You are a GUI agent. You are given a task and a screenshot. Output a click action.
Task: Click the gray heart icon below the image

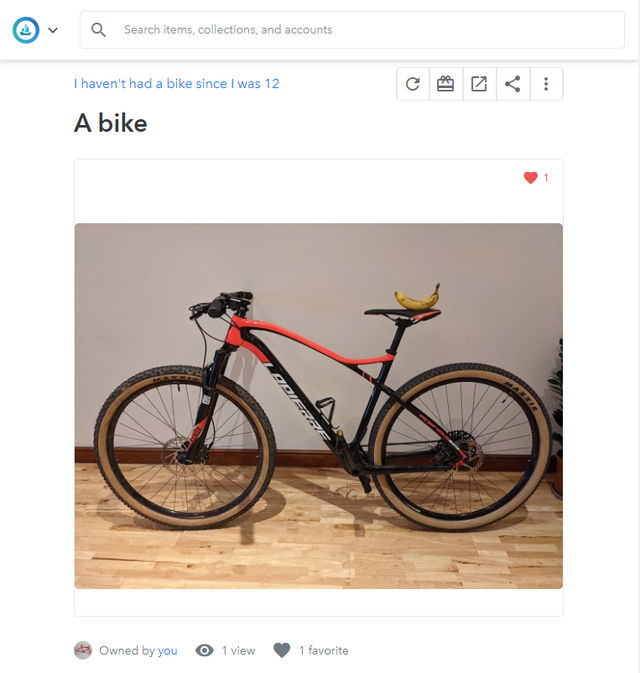coord(282,650)
